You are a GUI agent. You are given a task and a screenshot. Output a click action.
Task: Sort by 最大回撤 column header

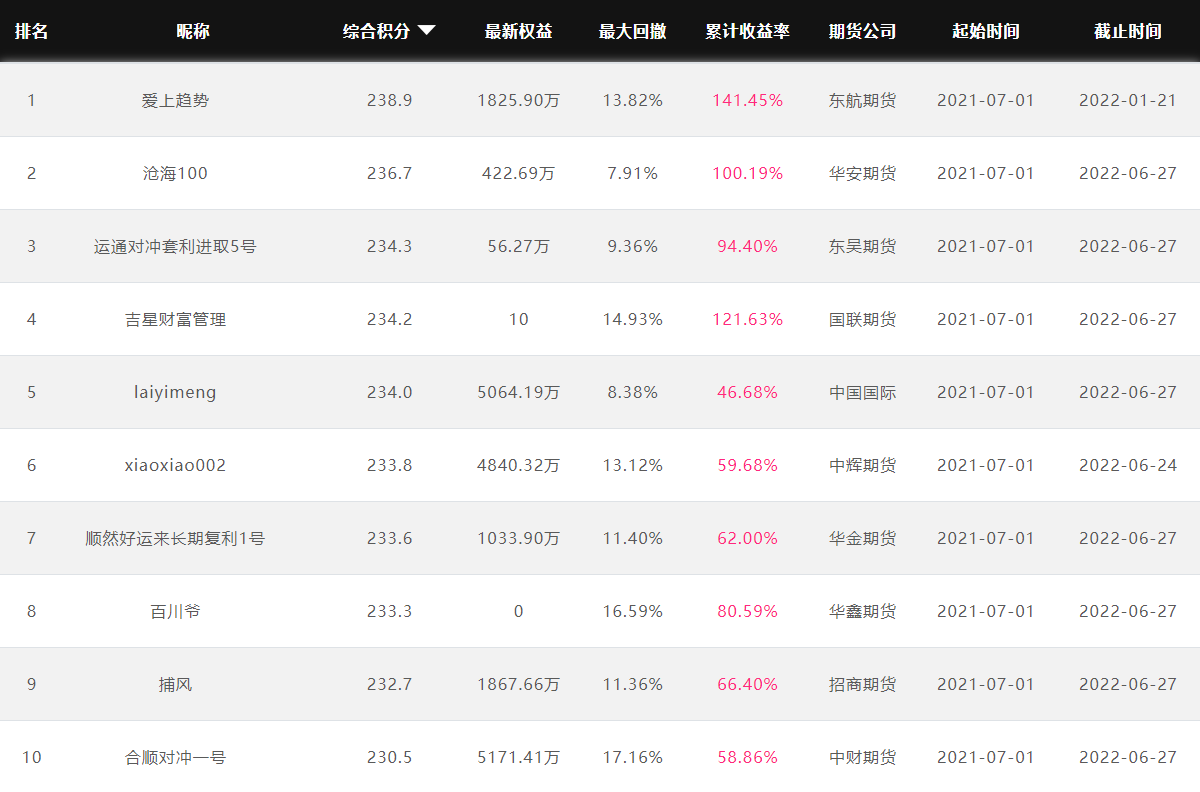point(633,31)
